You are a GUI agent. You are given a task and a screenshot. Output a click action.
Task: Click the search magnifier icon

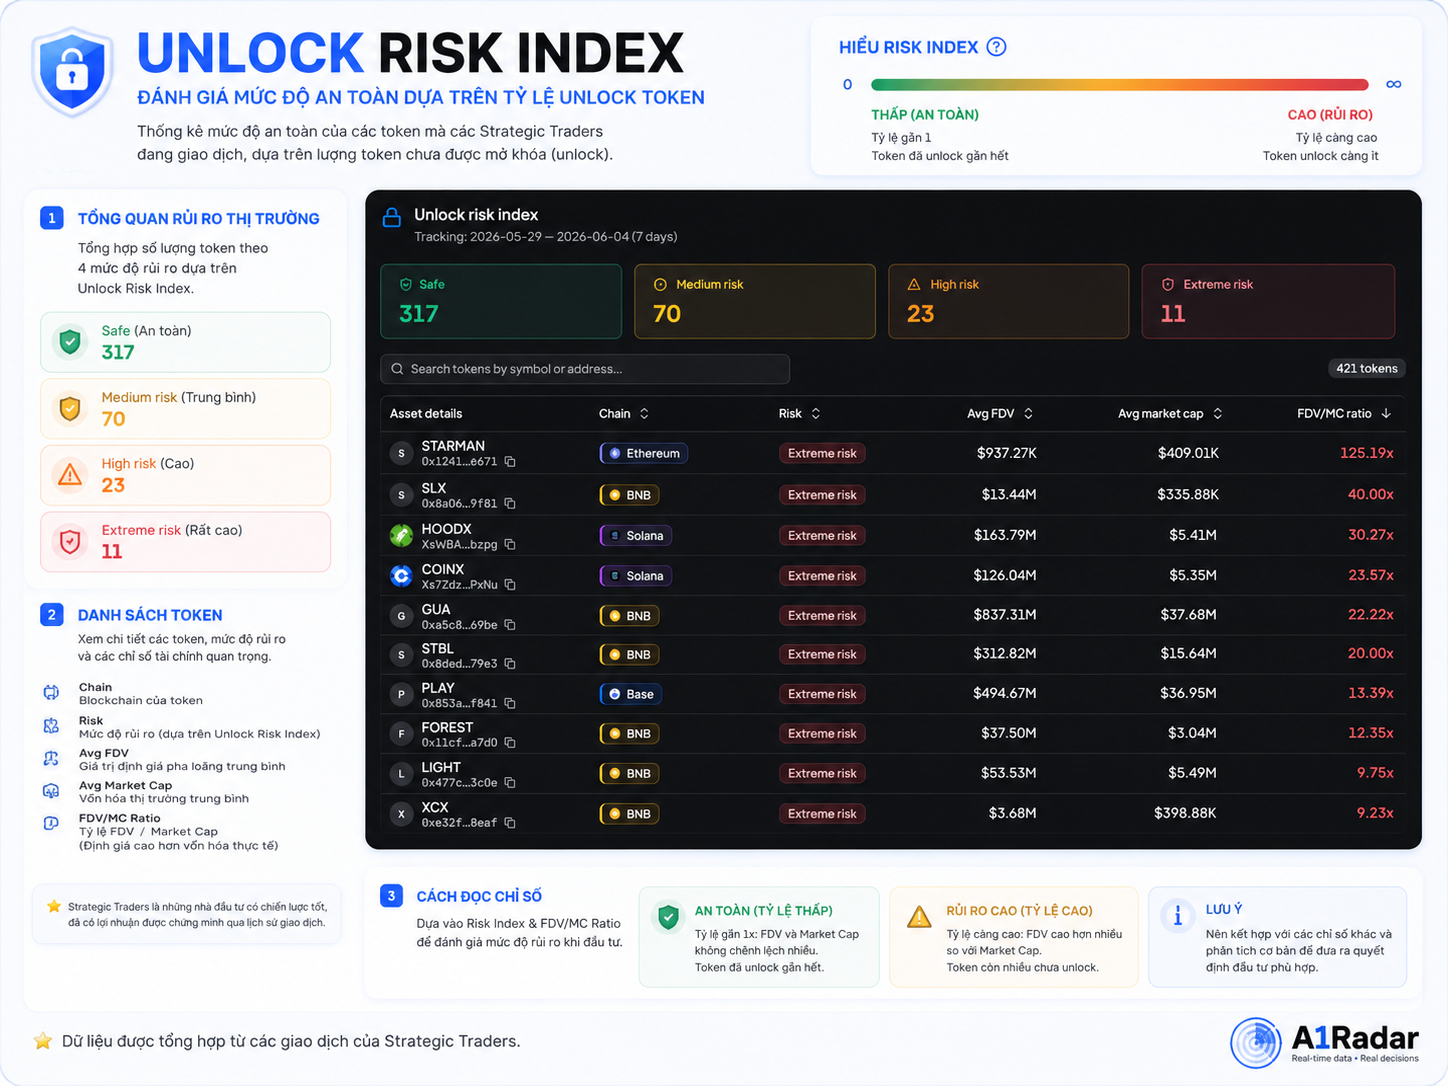pyautogui.click(x=397, y=369)
